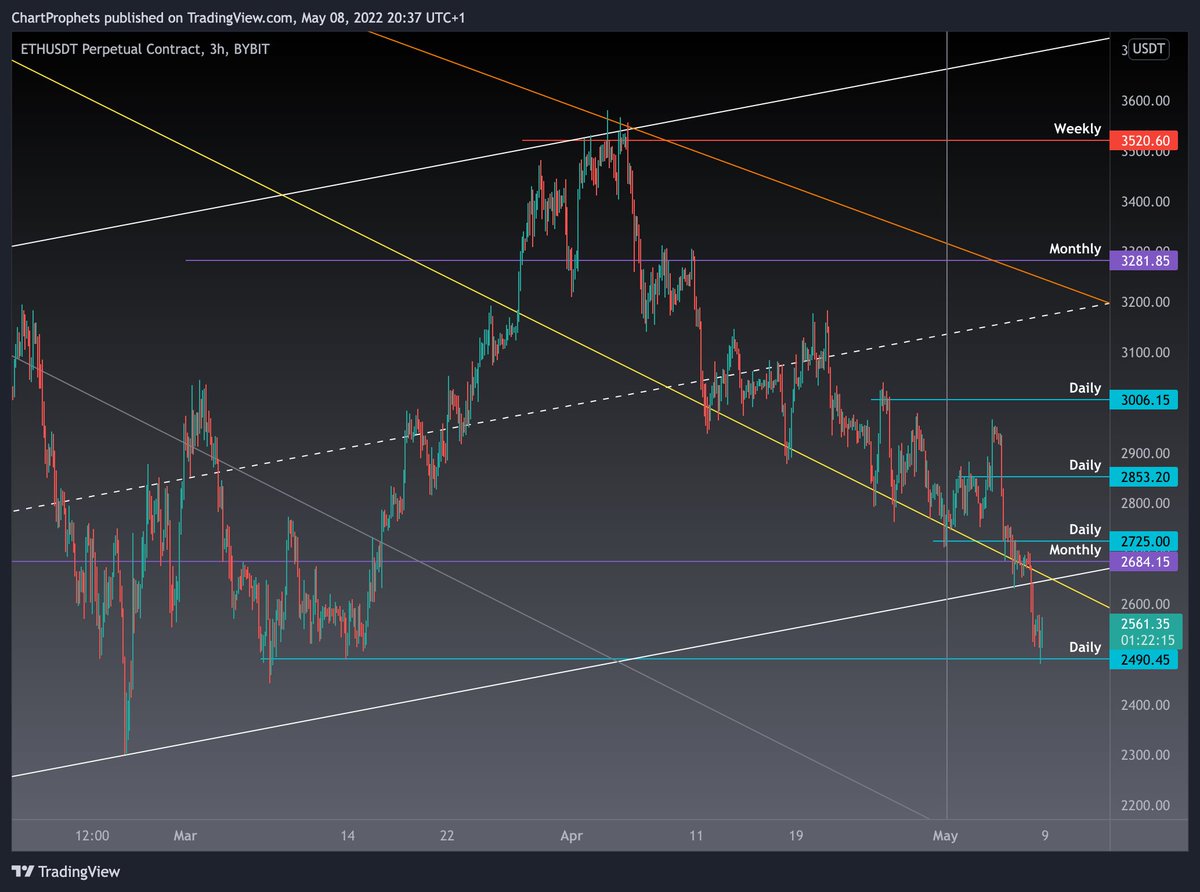This screenshot has width=1200, height=892.
Task: Click the Monthly 3281.85 price label
Action: (1144, 261)
